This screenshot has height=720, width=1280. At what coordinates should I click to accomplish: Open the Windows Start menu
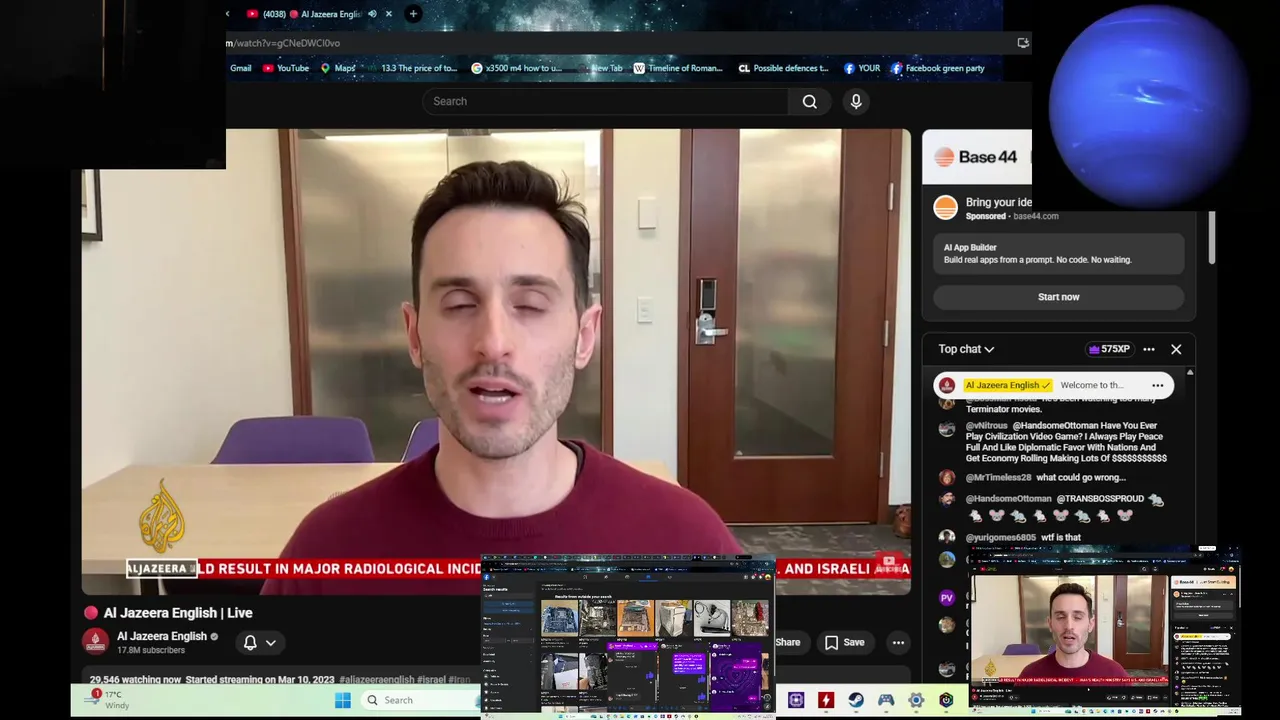point(342,700)
